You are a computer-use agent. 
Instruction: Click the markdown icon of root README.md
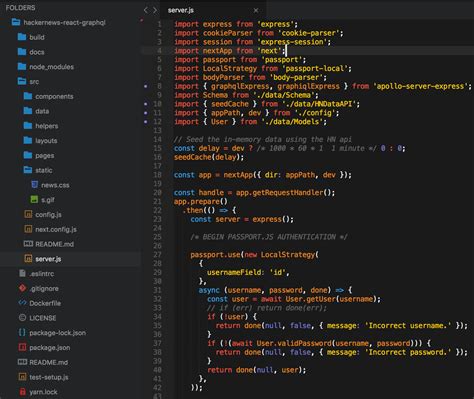coord(22,362)
